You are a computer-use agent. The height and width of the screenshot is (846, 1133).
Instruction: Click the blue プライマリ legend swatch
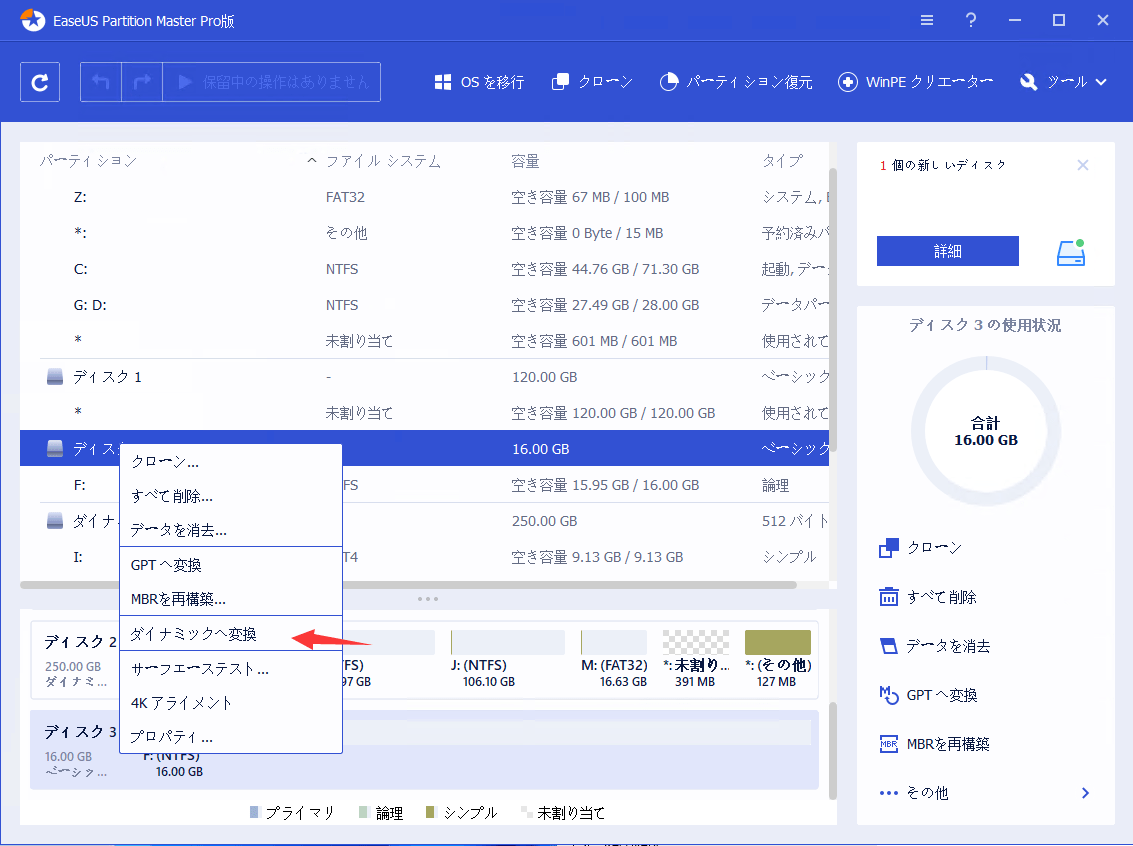point(254,812)
